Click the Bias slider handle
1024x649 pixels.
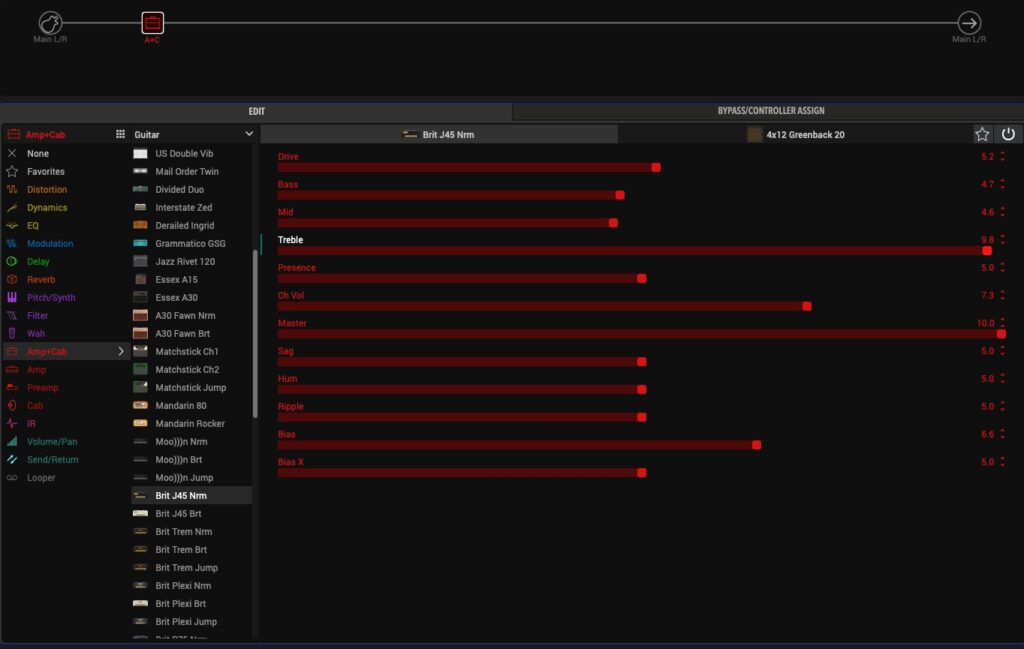tap(756, 445)
